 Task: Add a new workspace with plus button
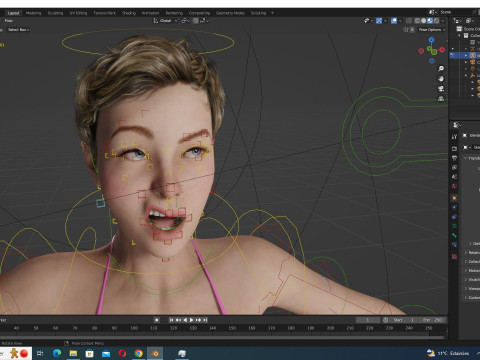coord(272,13)
